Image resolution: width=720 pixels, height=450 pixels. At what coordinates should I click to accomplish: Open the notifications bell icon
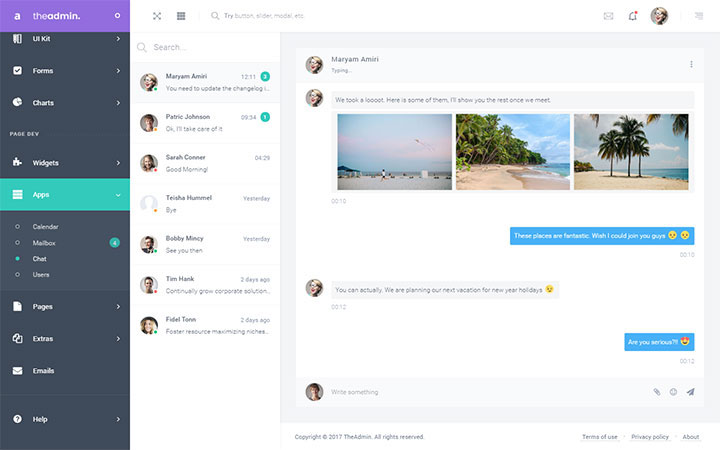633,16
